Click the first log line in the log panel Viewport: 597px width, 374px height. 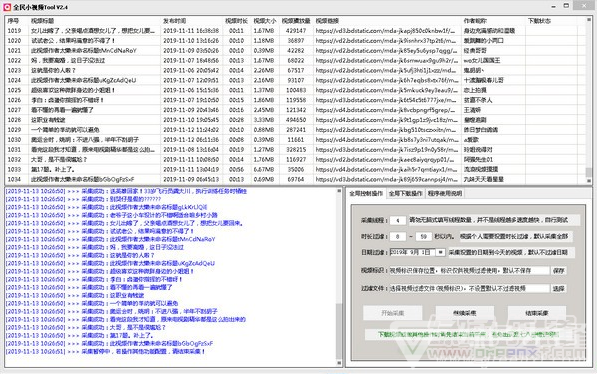coord(126,191)
